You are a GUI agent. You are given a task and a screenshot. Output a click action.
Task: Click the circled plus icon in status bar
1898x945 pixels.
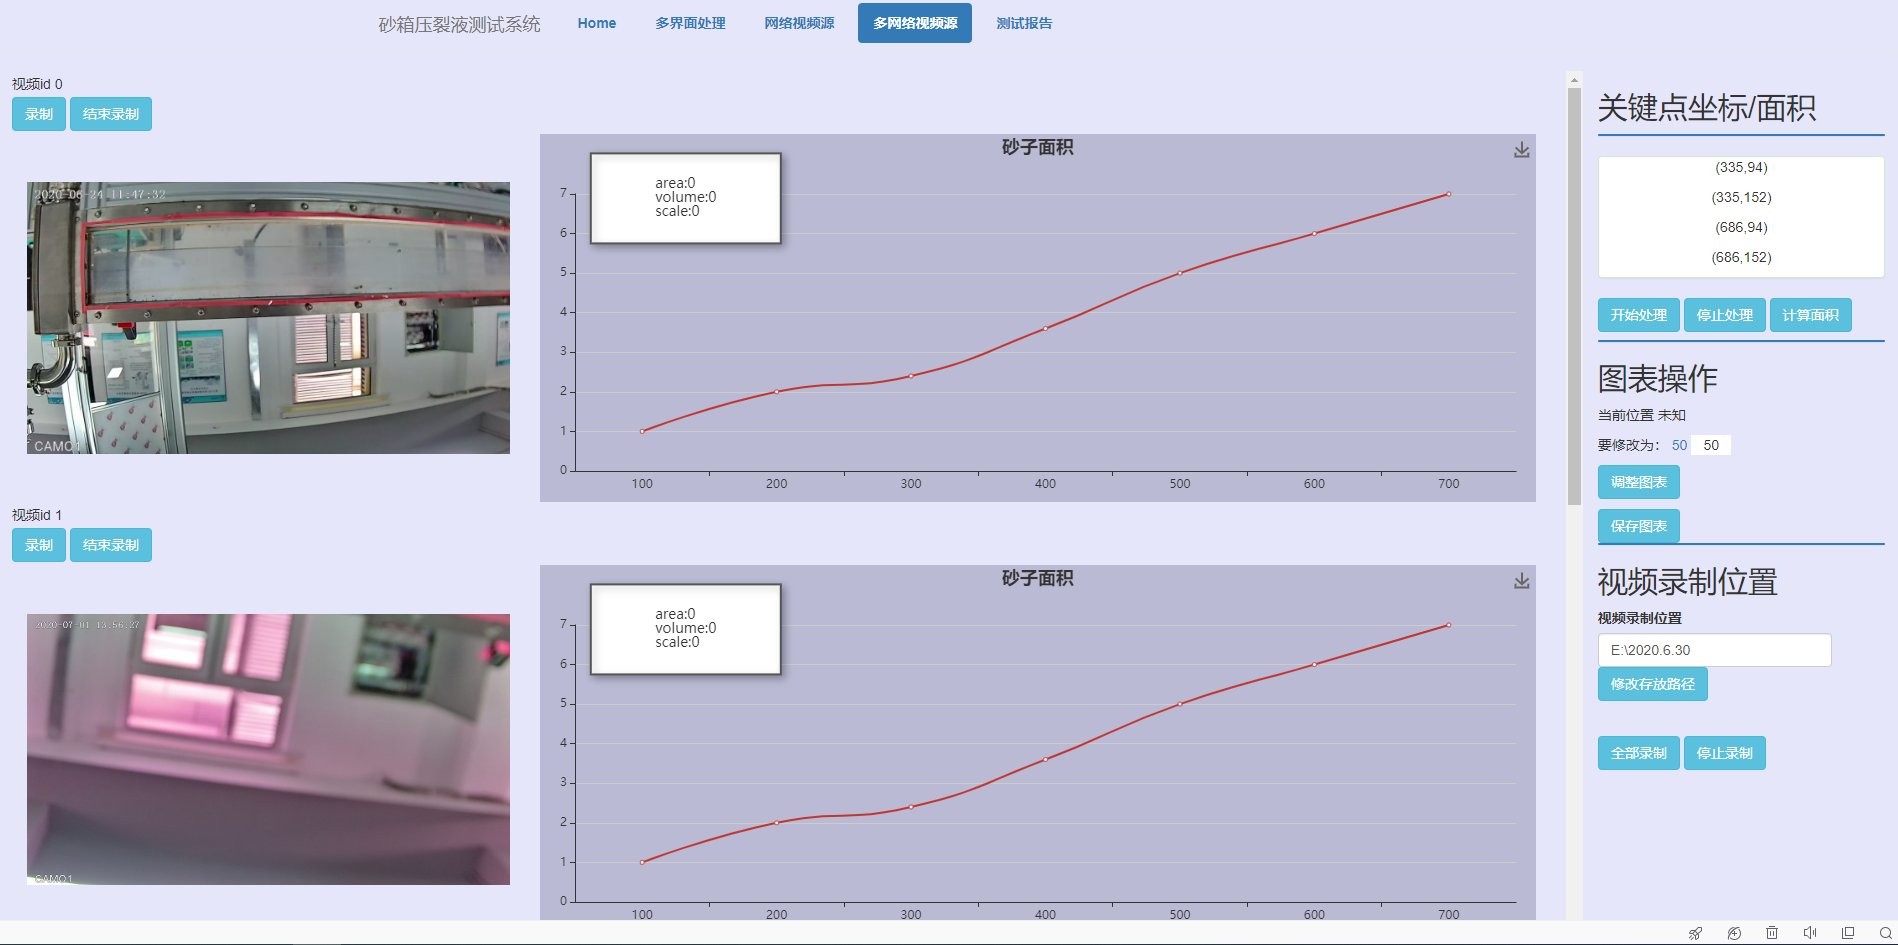pos(1733,933)
